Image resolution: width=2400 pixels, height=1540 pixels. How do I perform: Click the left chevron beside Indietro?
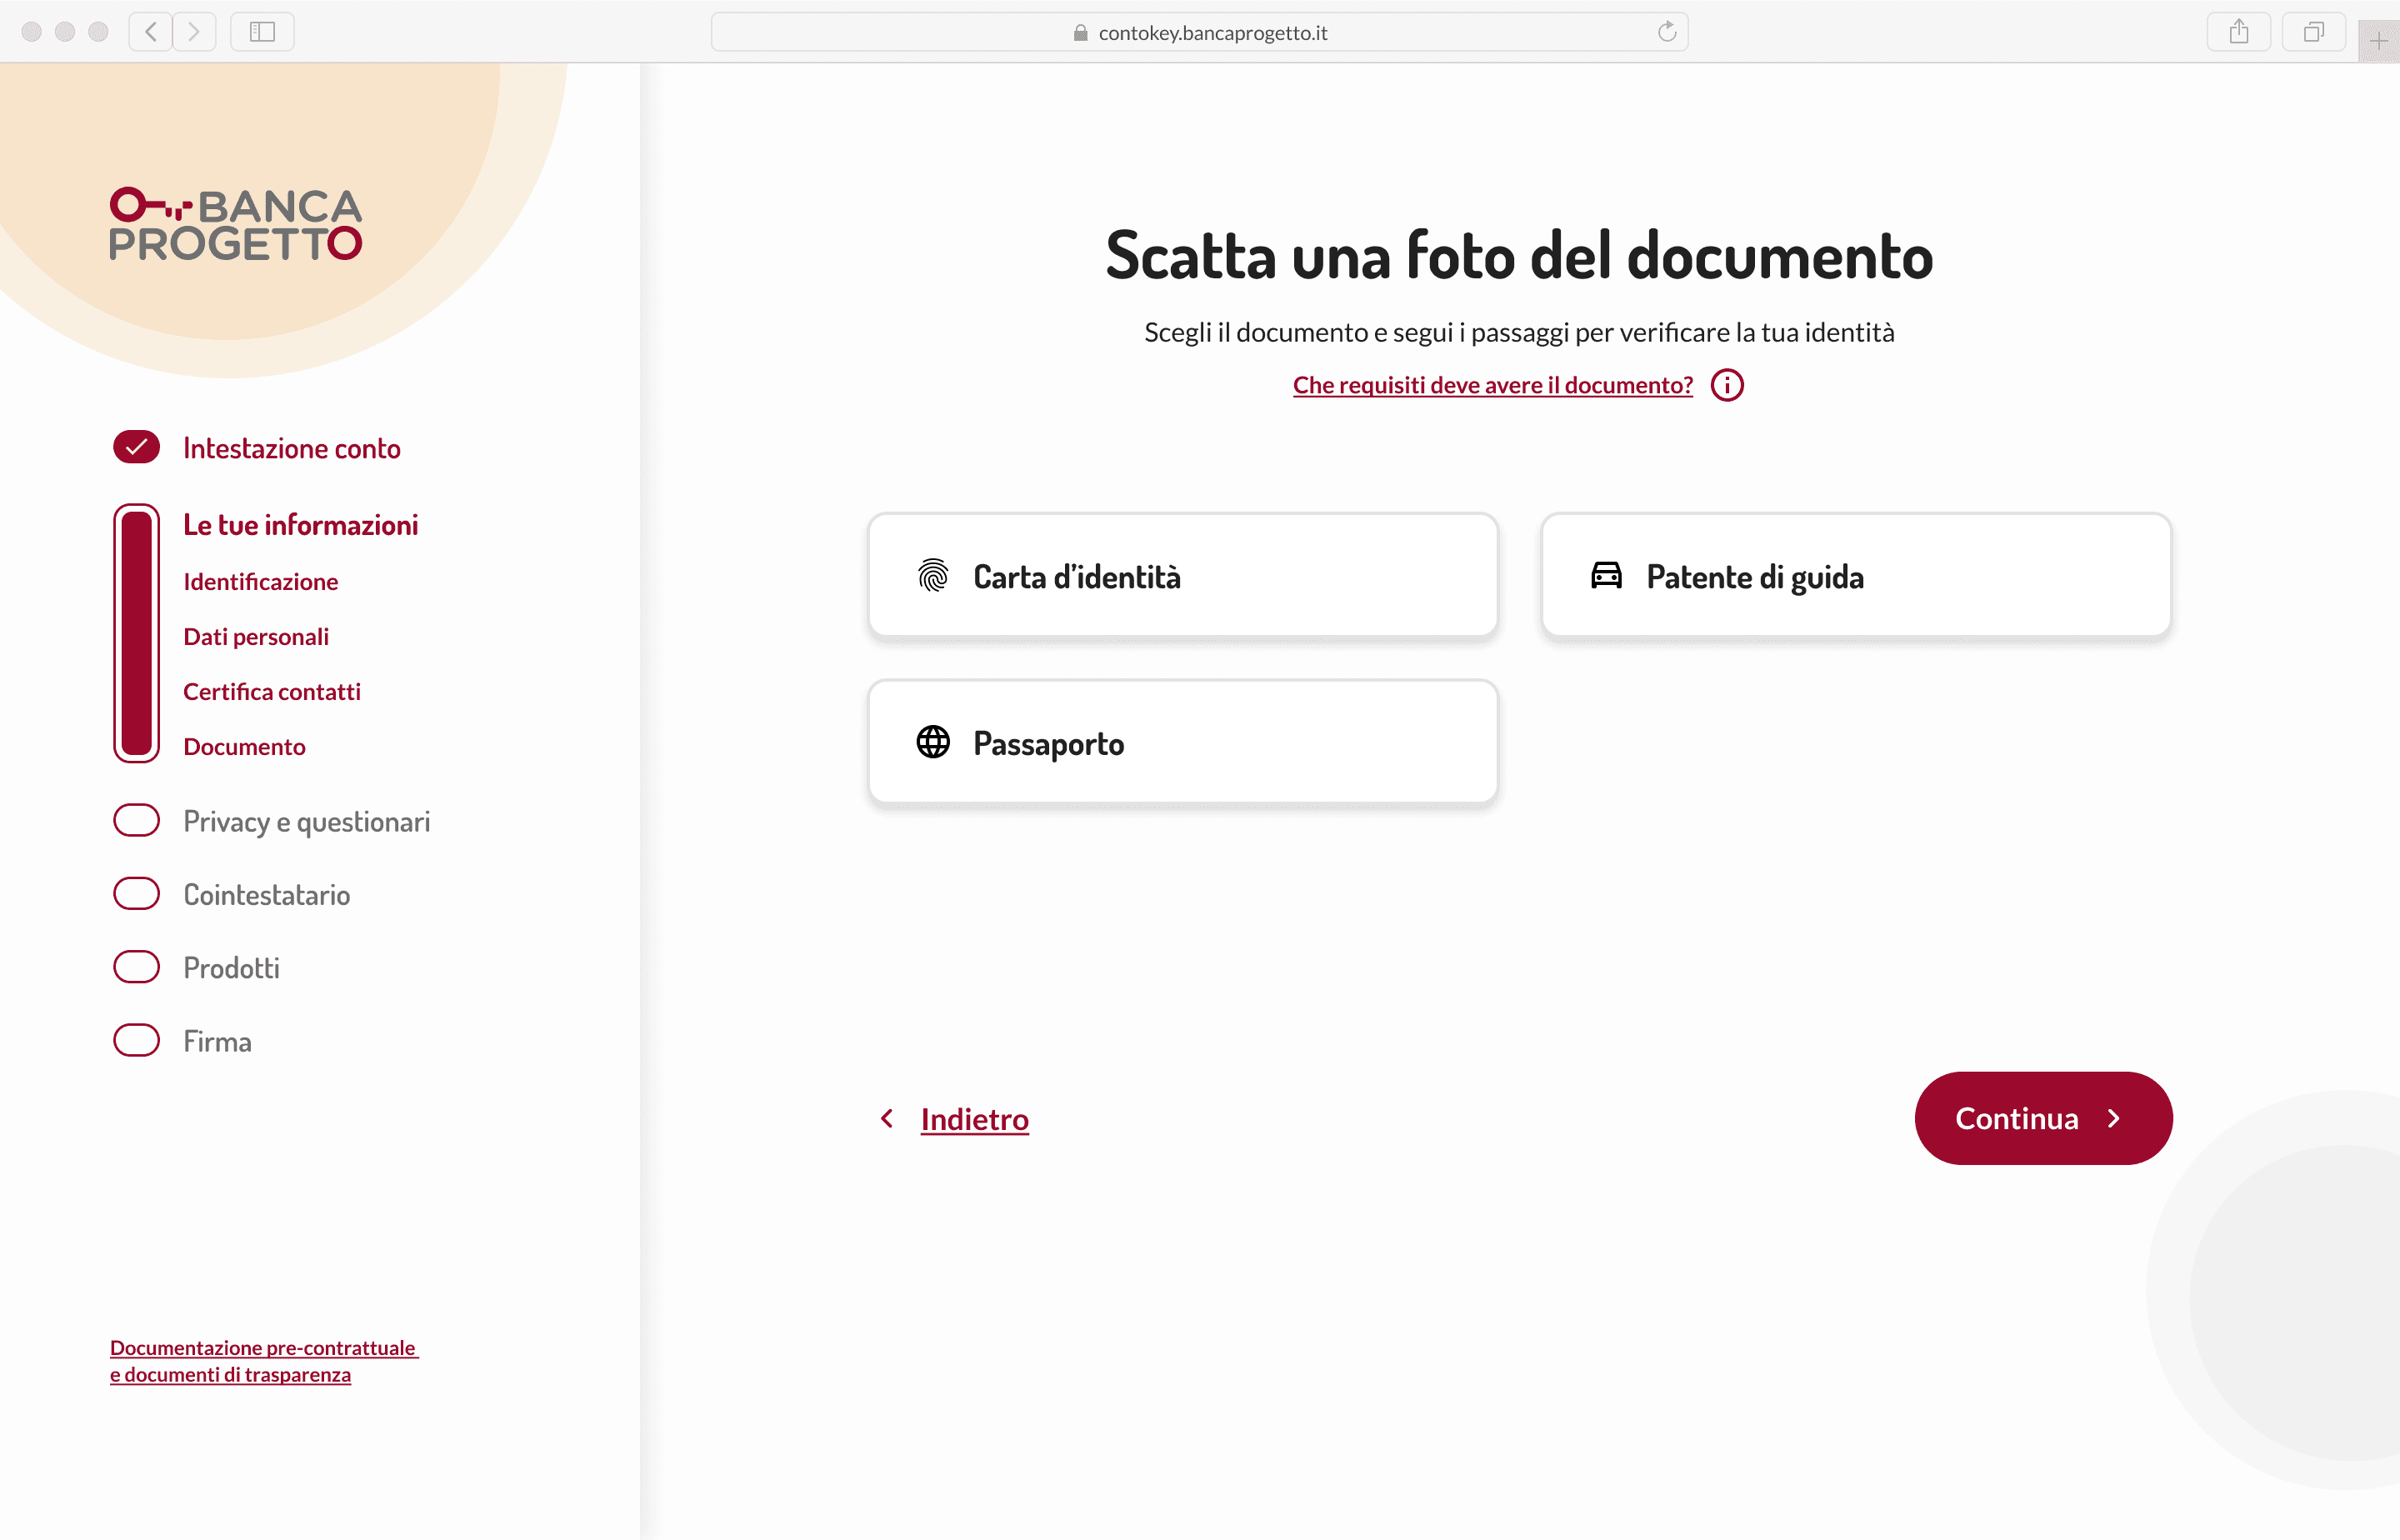(x=887, y=1118)
